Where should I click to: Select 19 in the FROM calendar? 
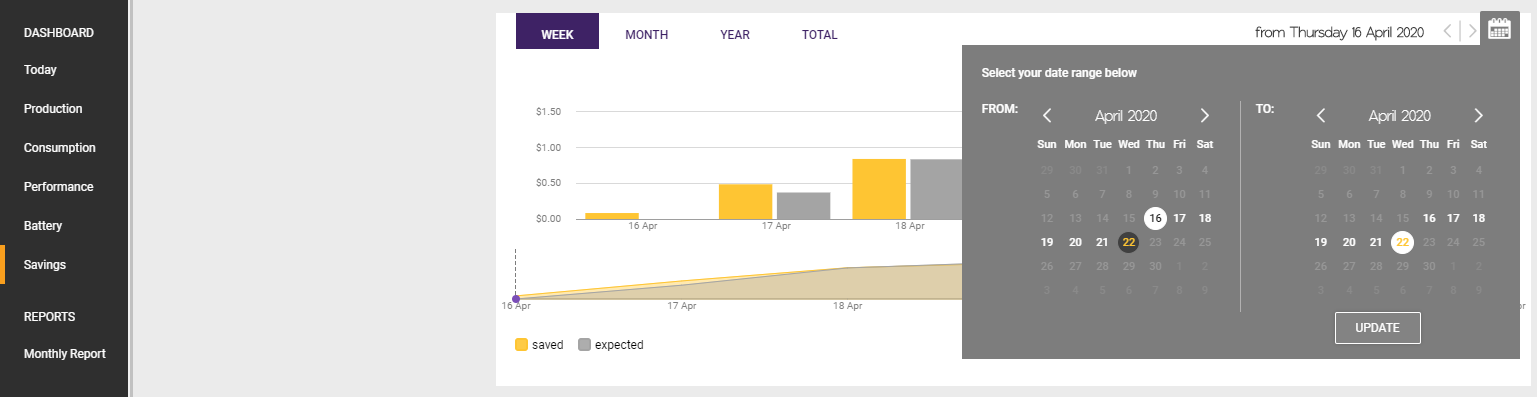coord(1047,242)
